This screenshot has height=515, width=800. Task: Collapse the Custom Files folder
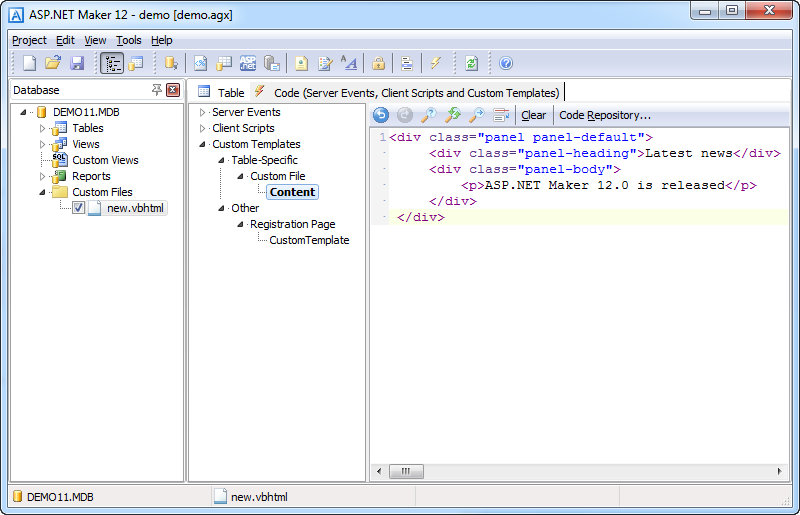[x=42, y=192]
